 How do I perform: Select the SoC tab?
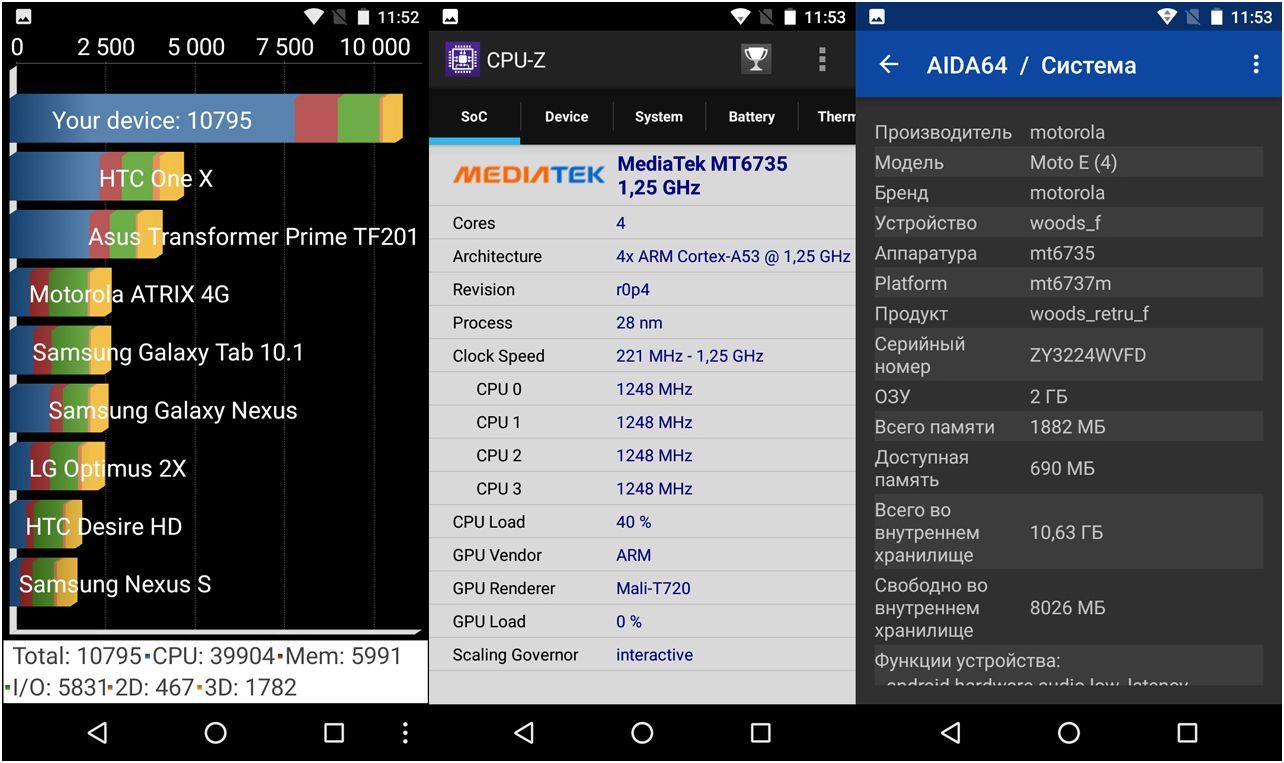pyautogui.click(x=474, y=117)
